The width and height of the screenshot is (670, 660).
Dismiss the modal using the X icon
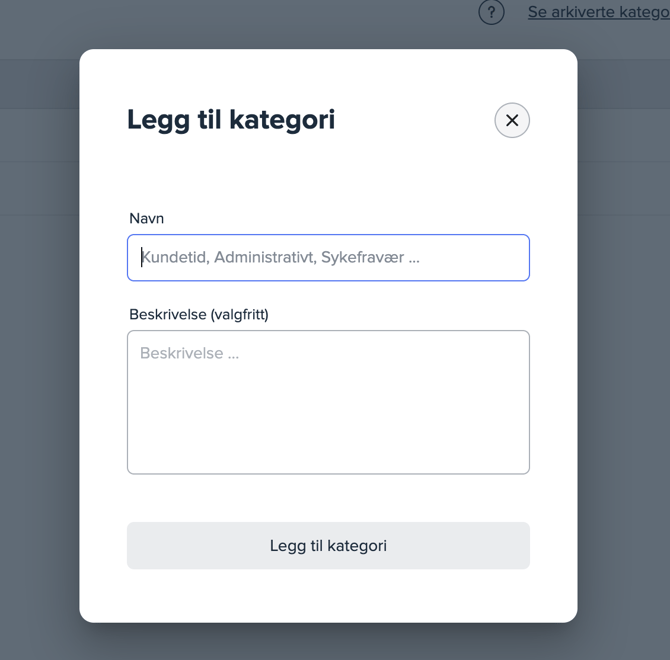[512, 121]
